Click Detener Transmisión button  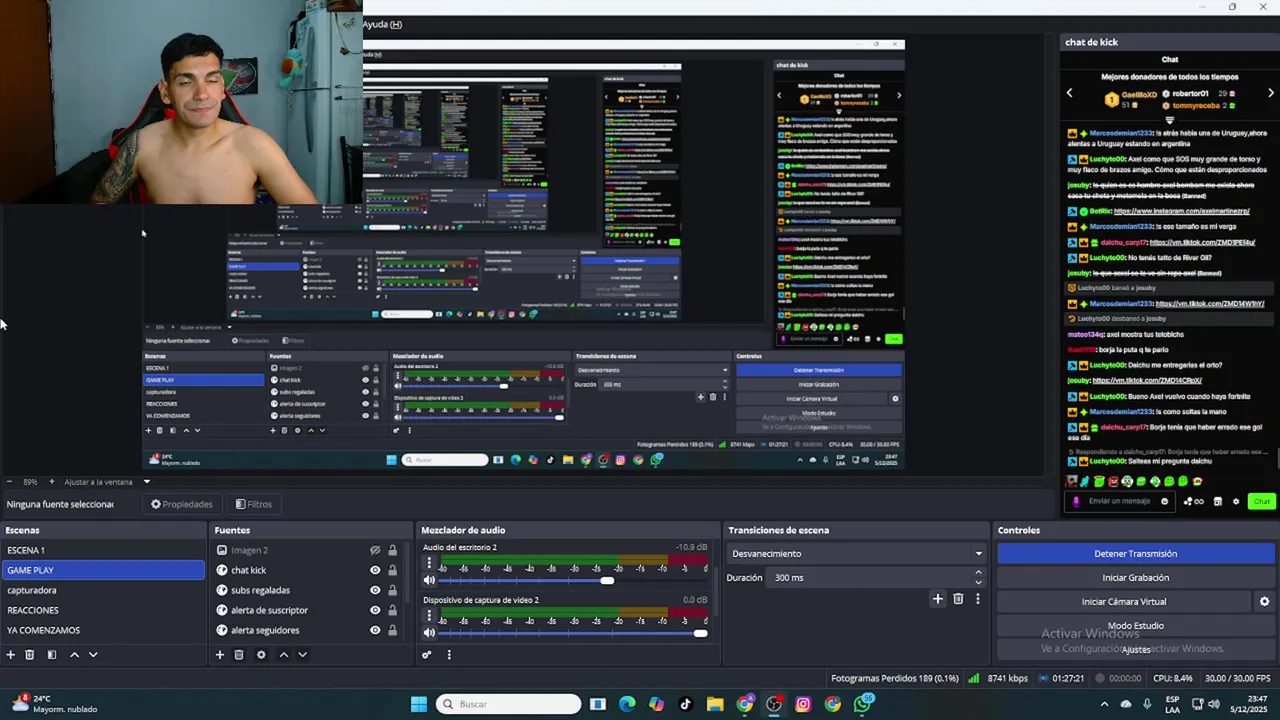click(1135, 554)
